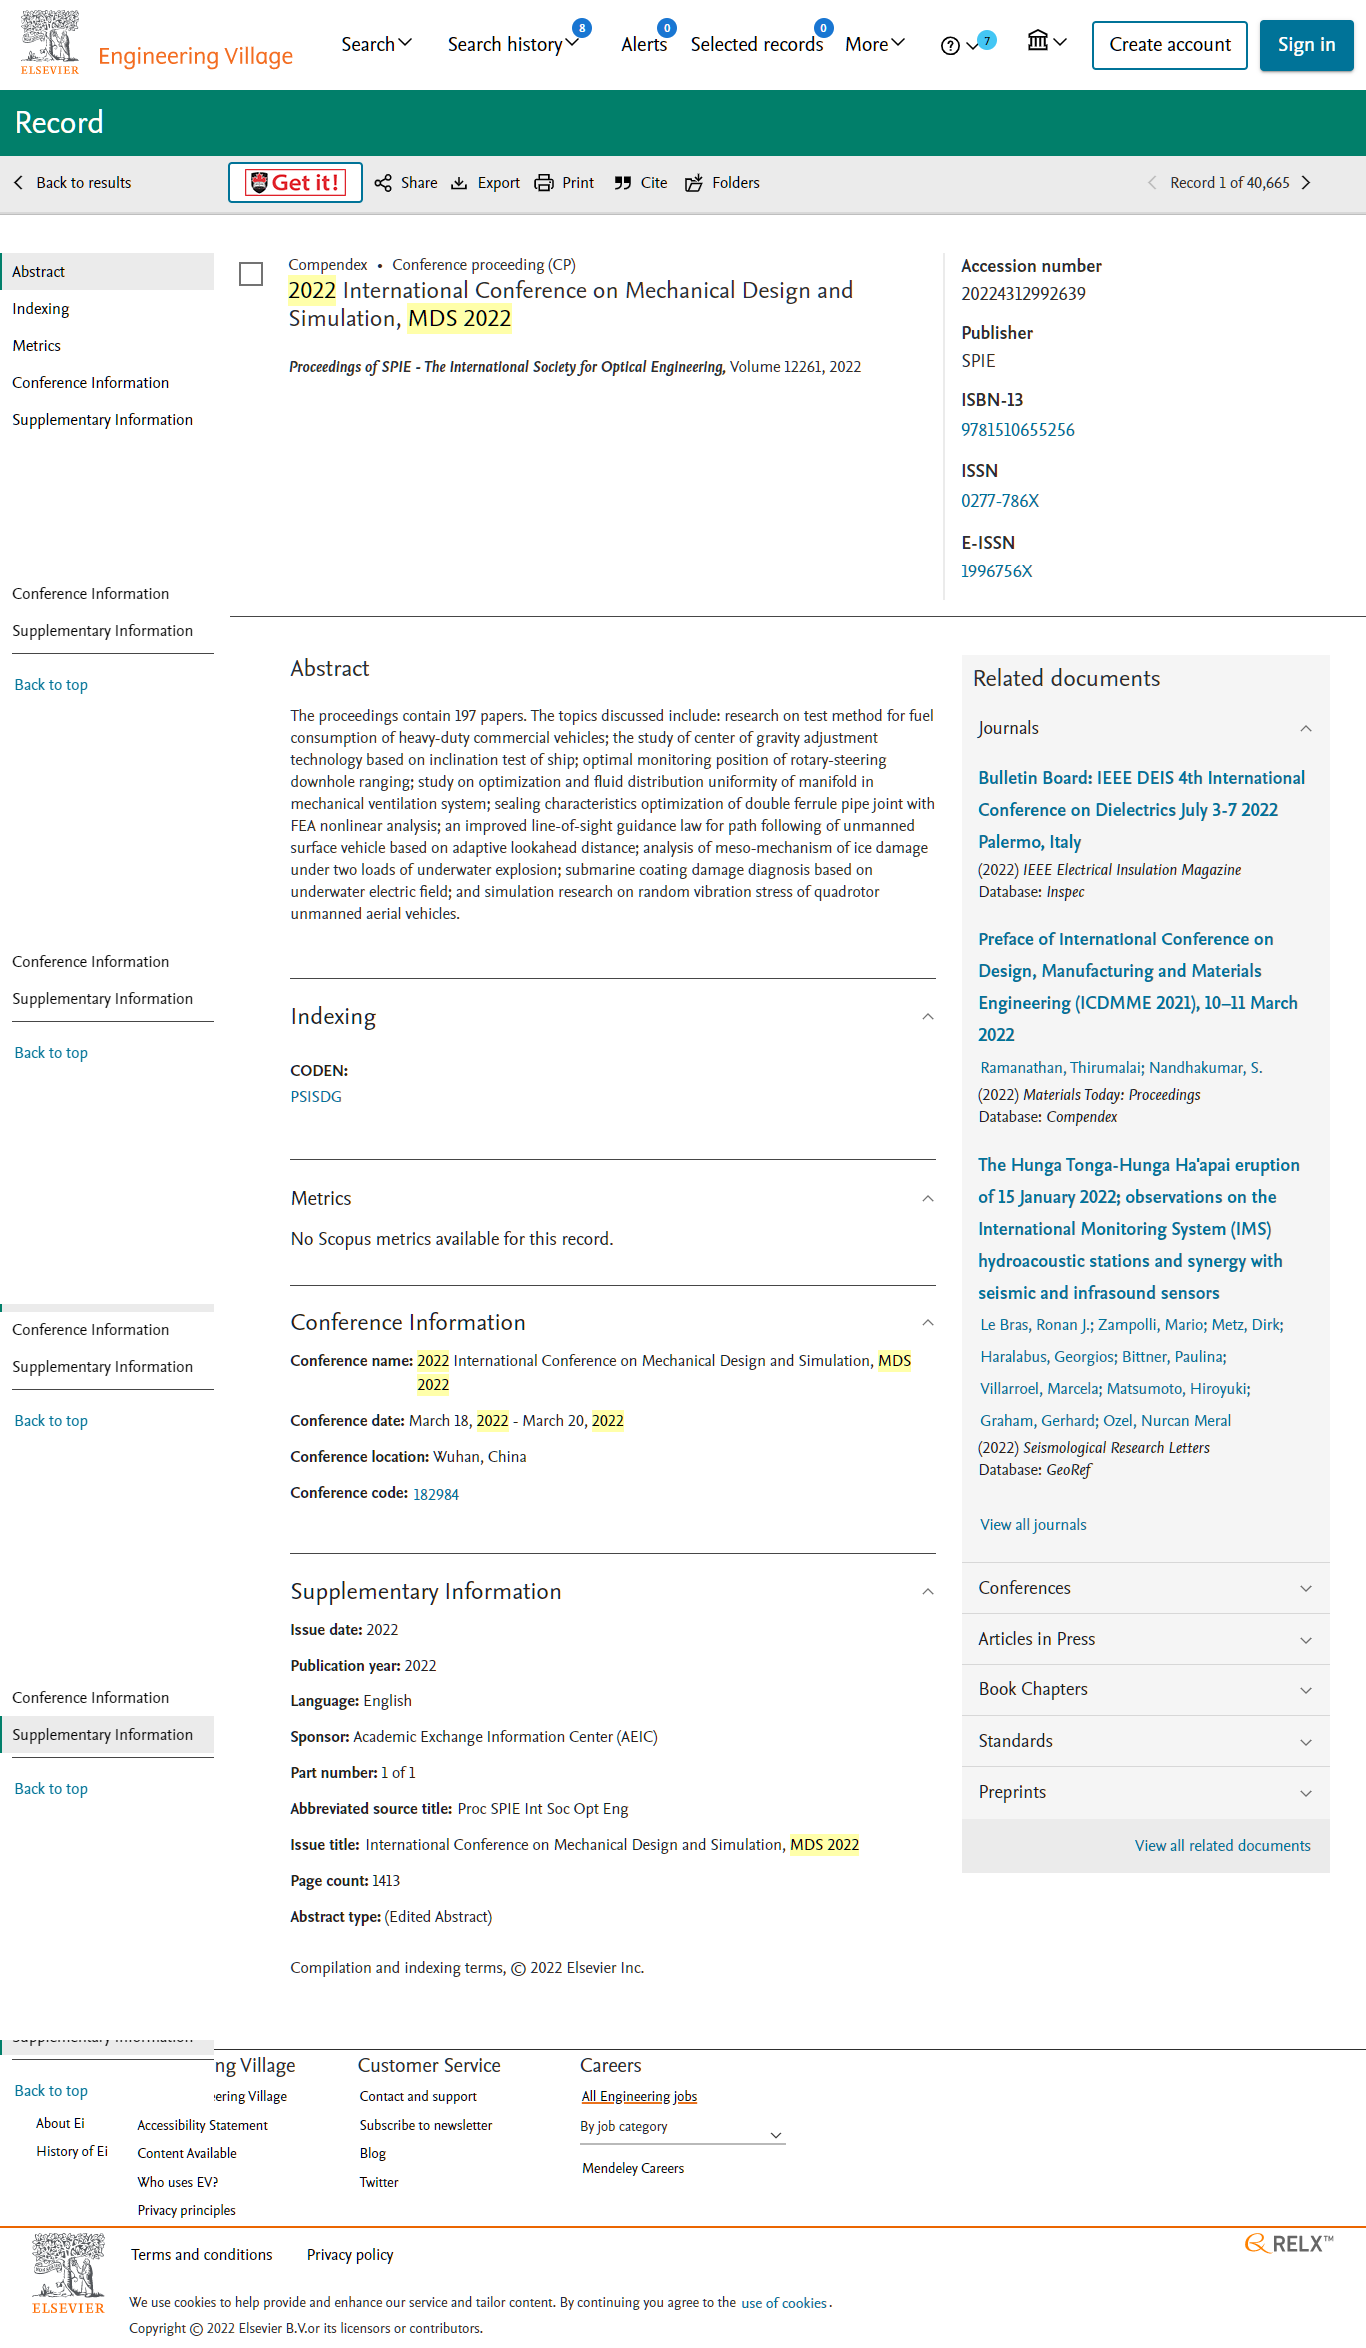Click Subscribe to newsletter link

pyautogui.click(x=426, y=2126)
